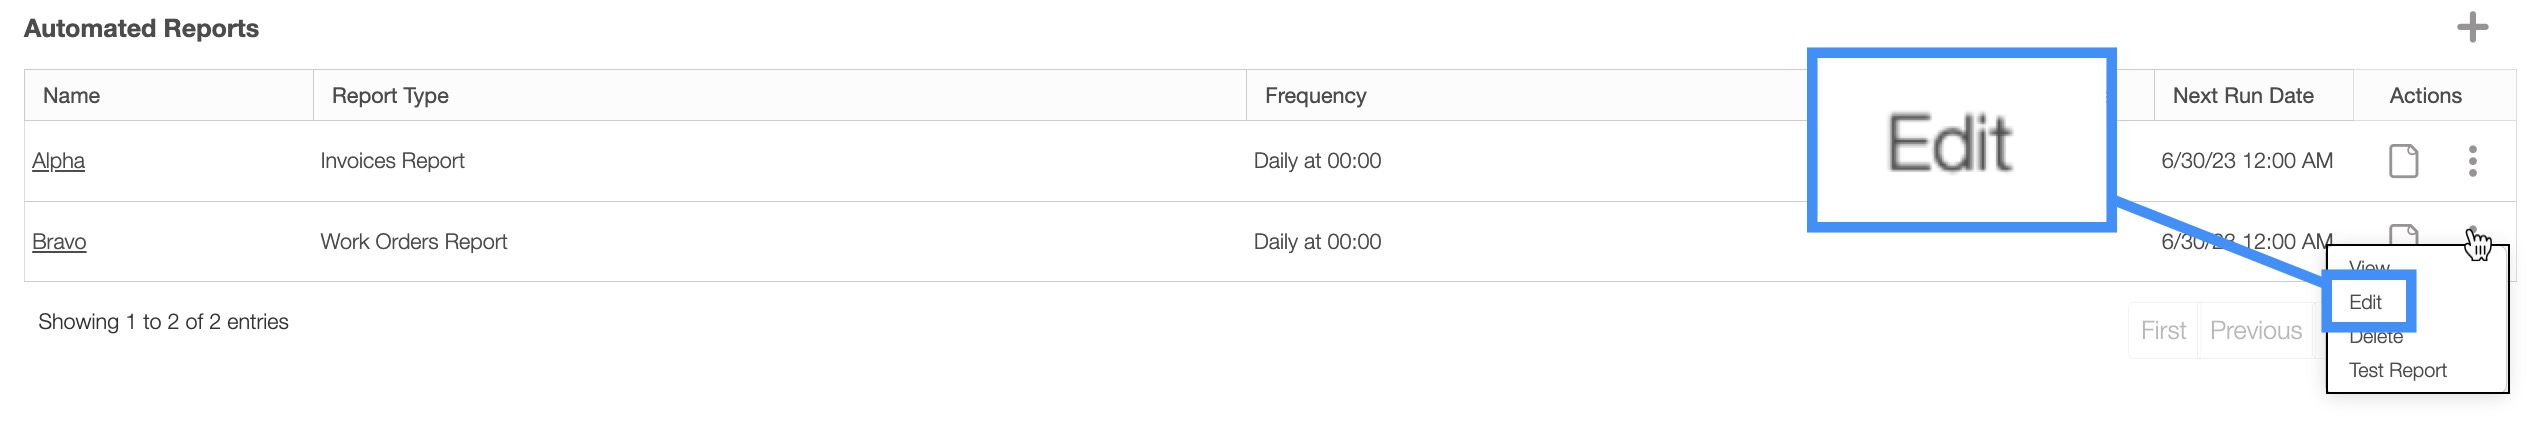The image size is (2538, 422).
Task: Click the Work Orders Report cell
Action: pyautogui.click(x=413, y=242)
